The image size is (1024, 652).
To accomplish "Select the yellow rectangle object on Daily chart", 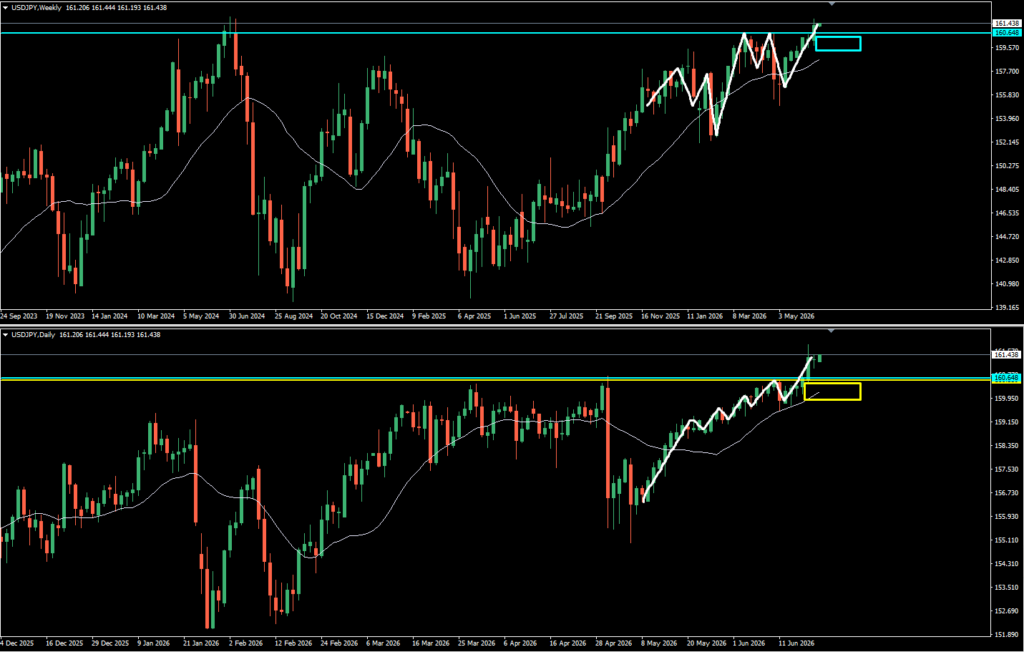I will click(833, 391).
